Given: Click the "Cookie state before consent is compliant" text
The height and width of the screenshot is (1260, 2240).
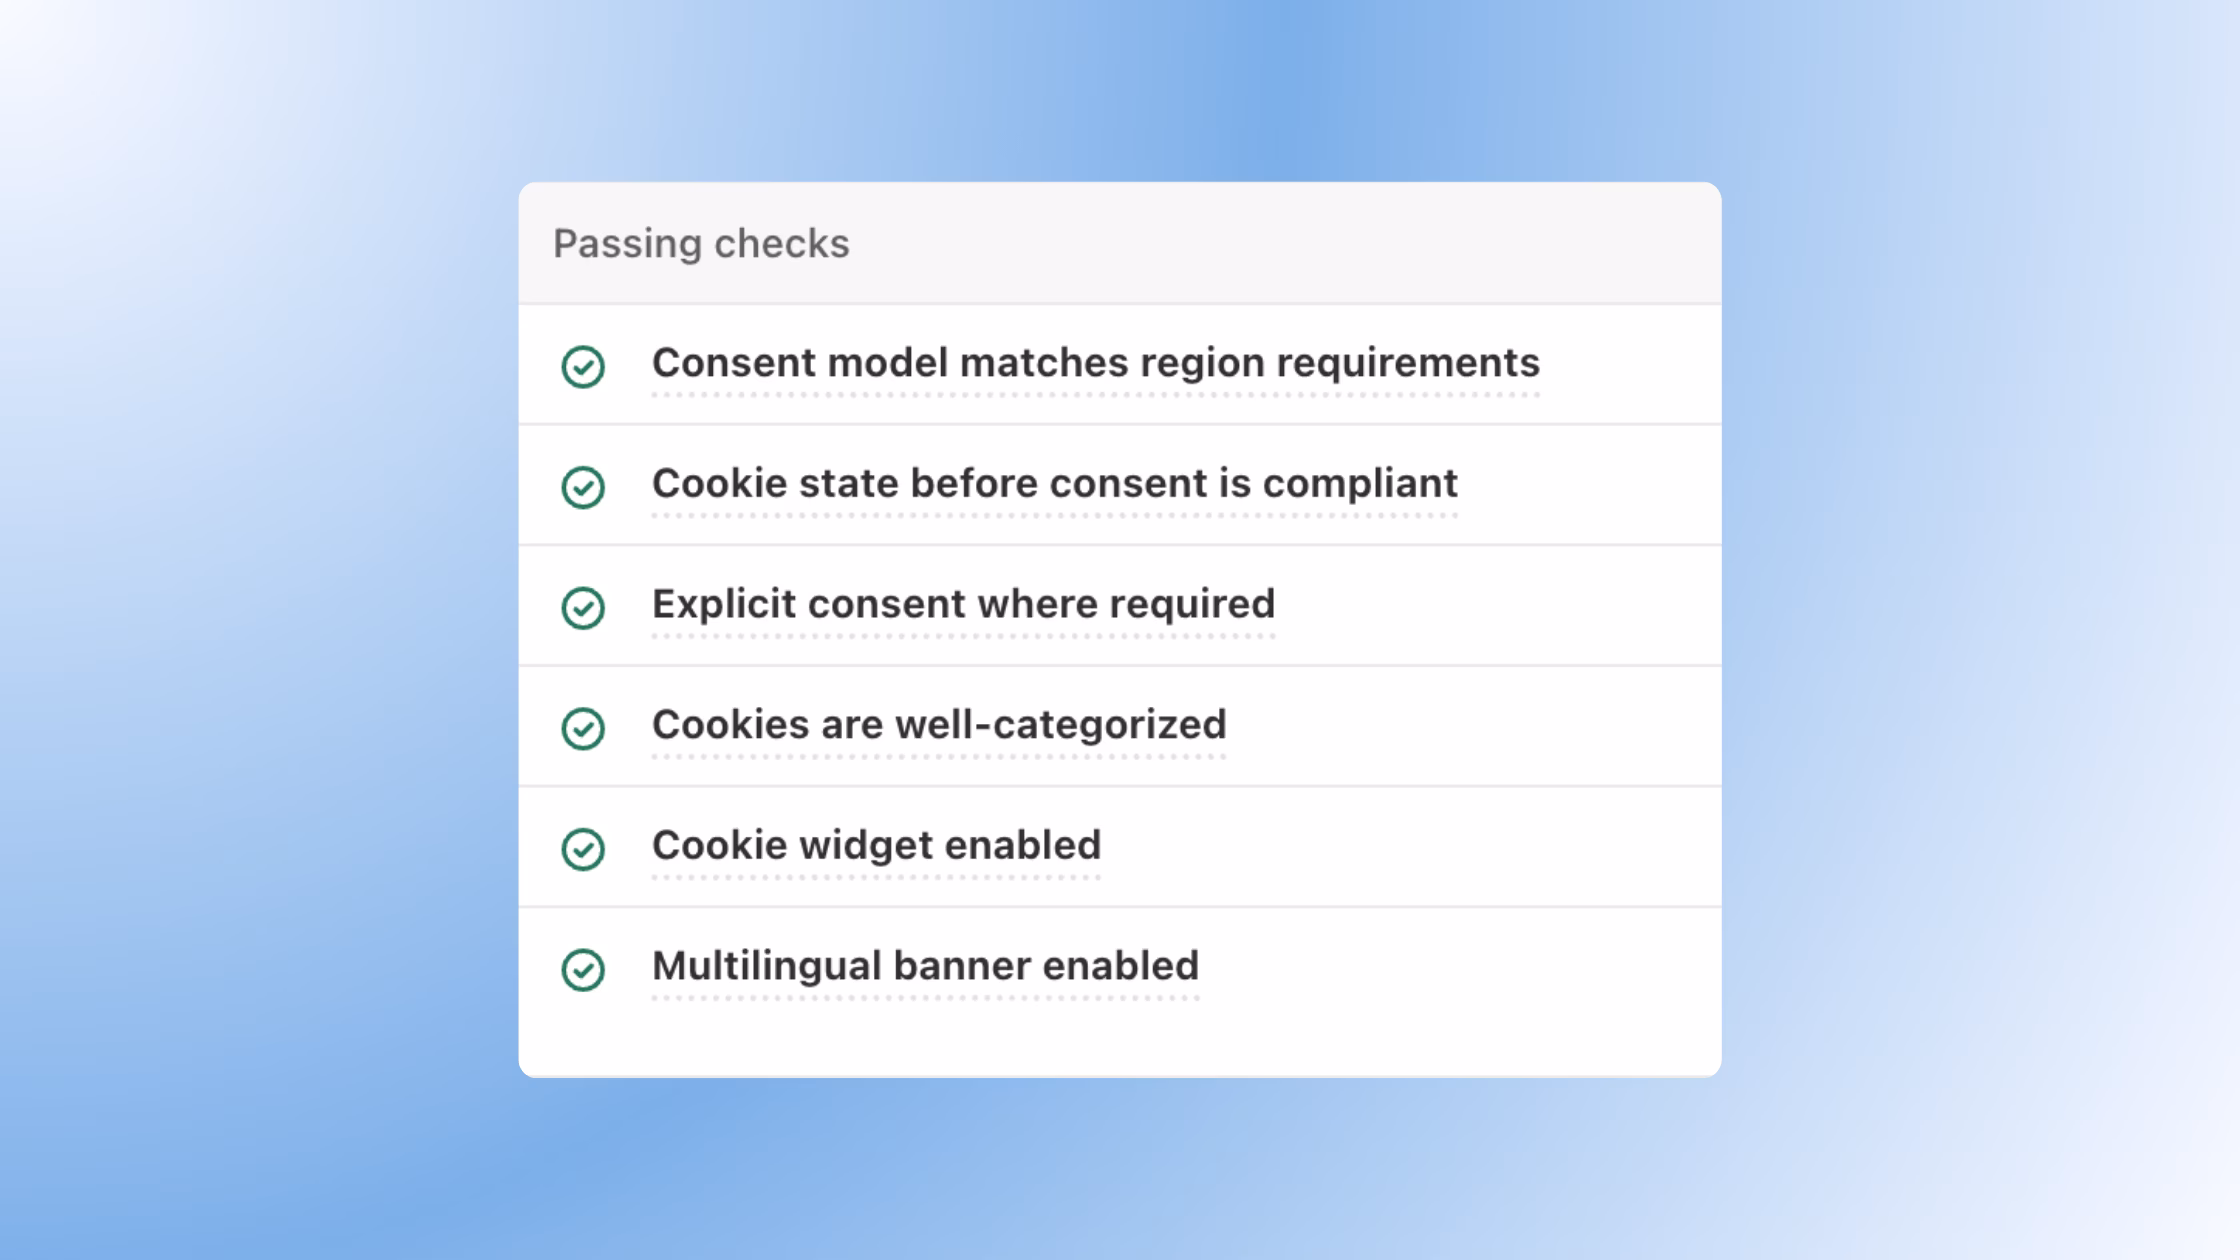Looking at the screenshot, I should pos(1054,484).
